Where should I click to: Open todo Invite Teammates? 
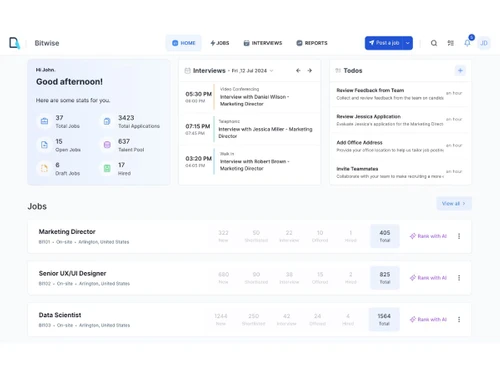point(400,172)
